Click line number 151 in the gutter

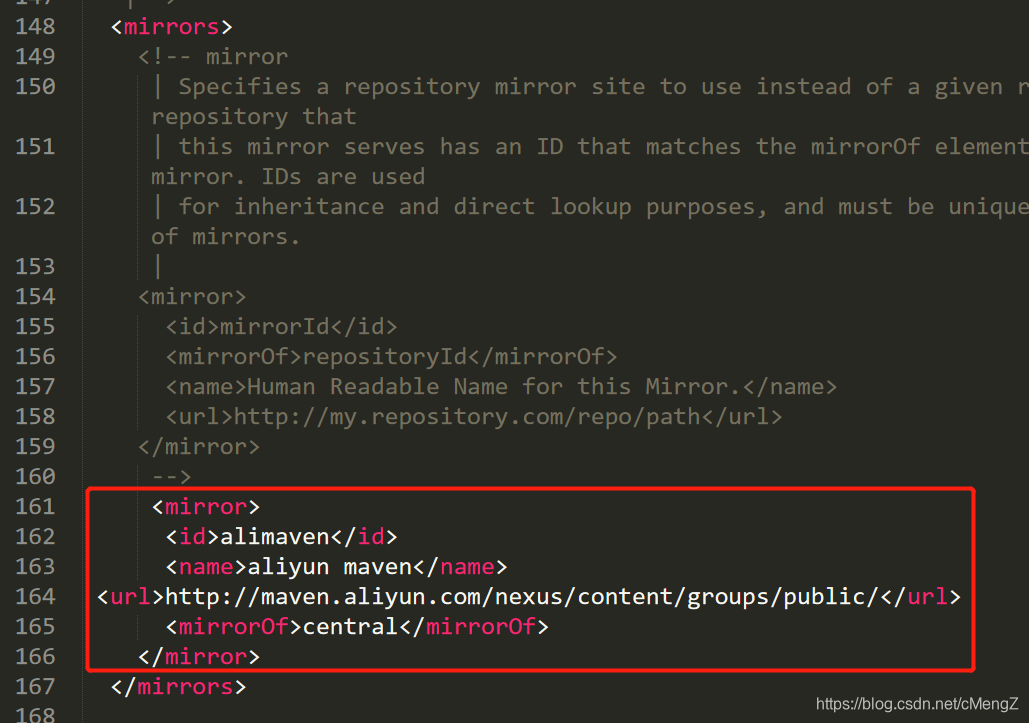coord(35,146)
